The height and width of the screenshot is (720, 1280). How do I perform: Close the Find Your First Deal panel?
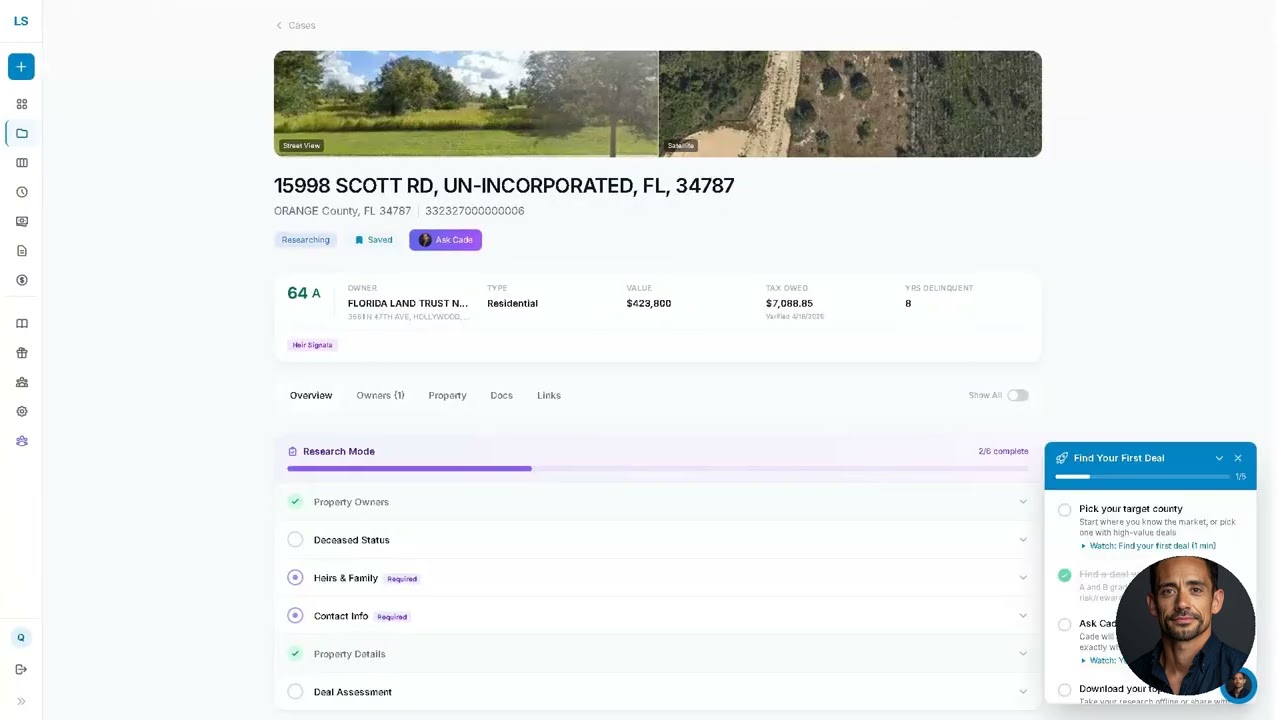[1238, 459]
